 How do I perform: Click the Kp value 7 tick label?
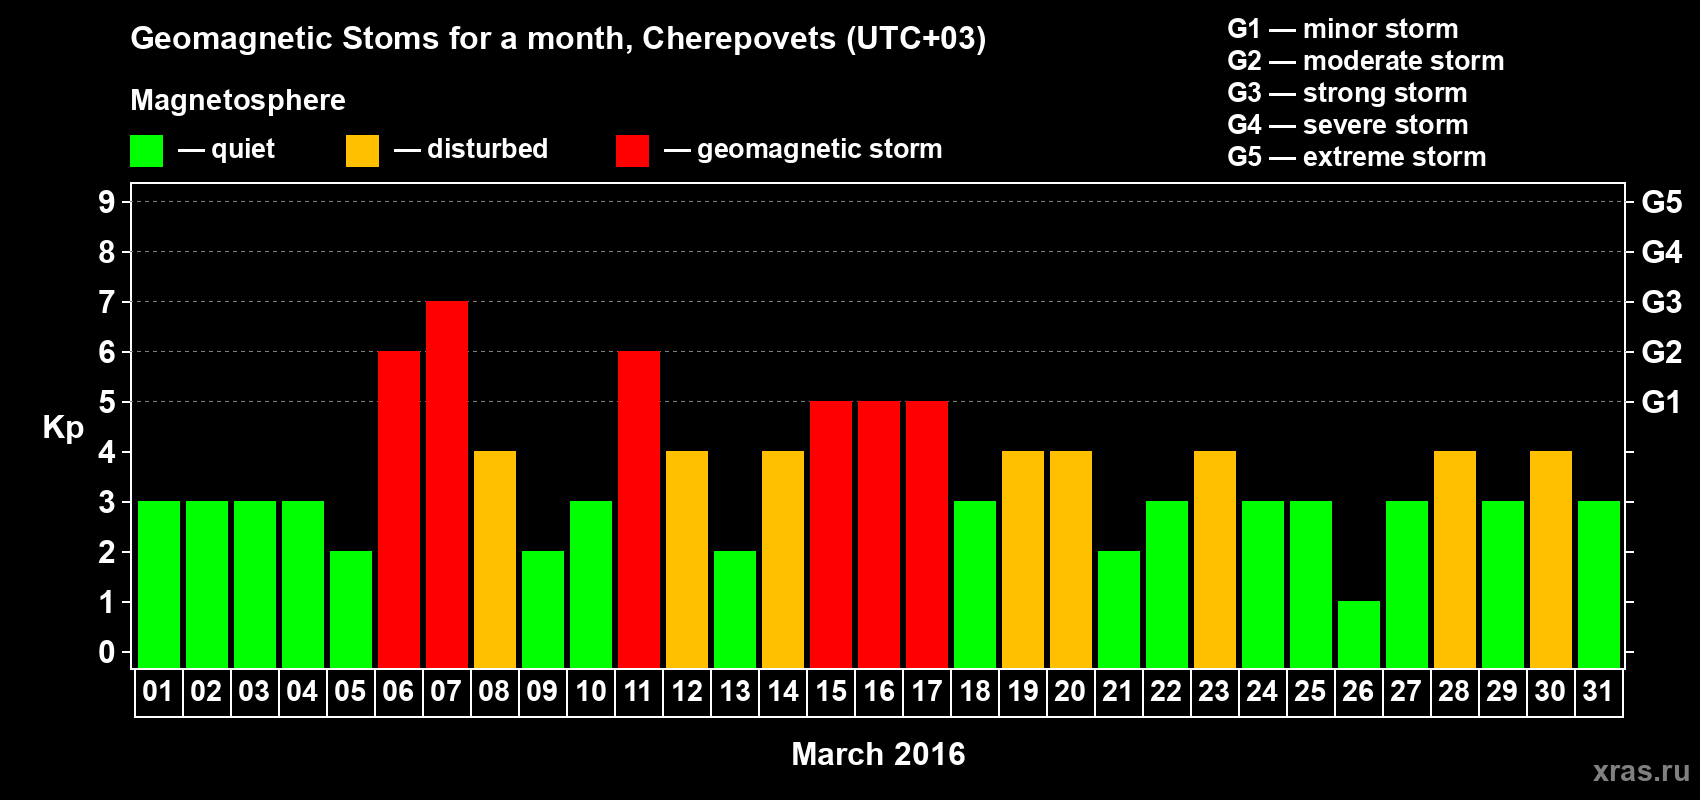click(x=107, y=302)
